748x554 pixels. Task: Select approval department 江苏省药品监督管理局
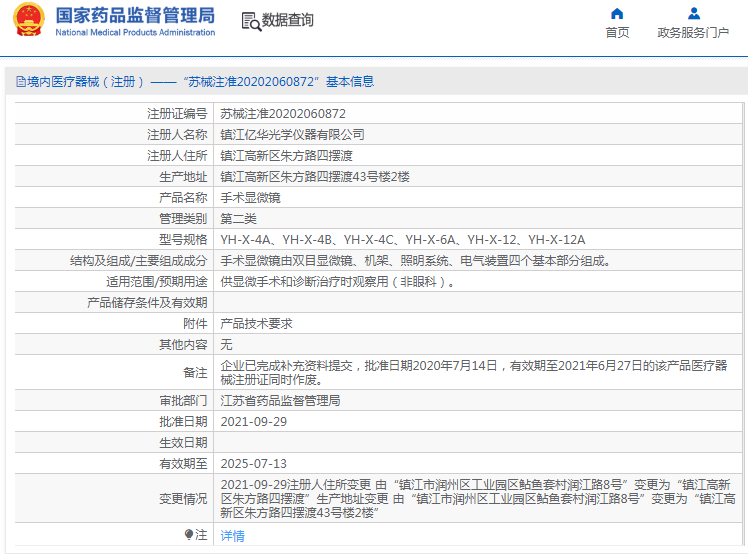point(280,400)
